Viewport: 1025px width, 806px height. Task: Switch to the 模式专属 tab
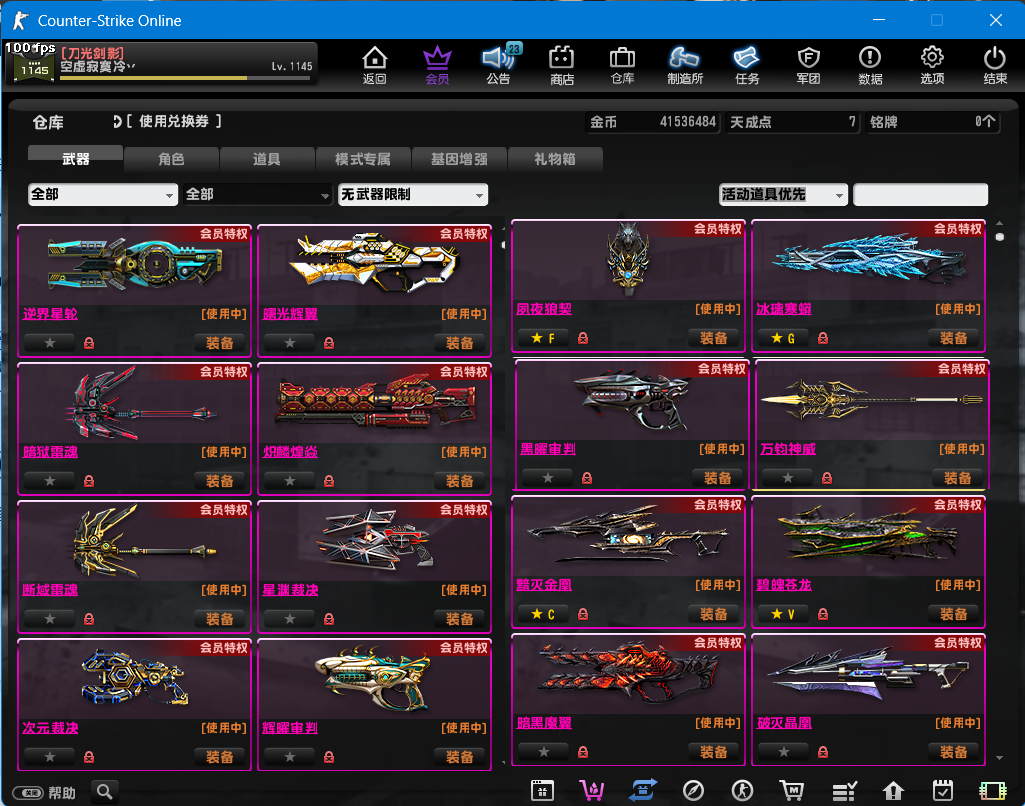[363, 159]
